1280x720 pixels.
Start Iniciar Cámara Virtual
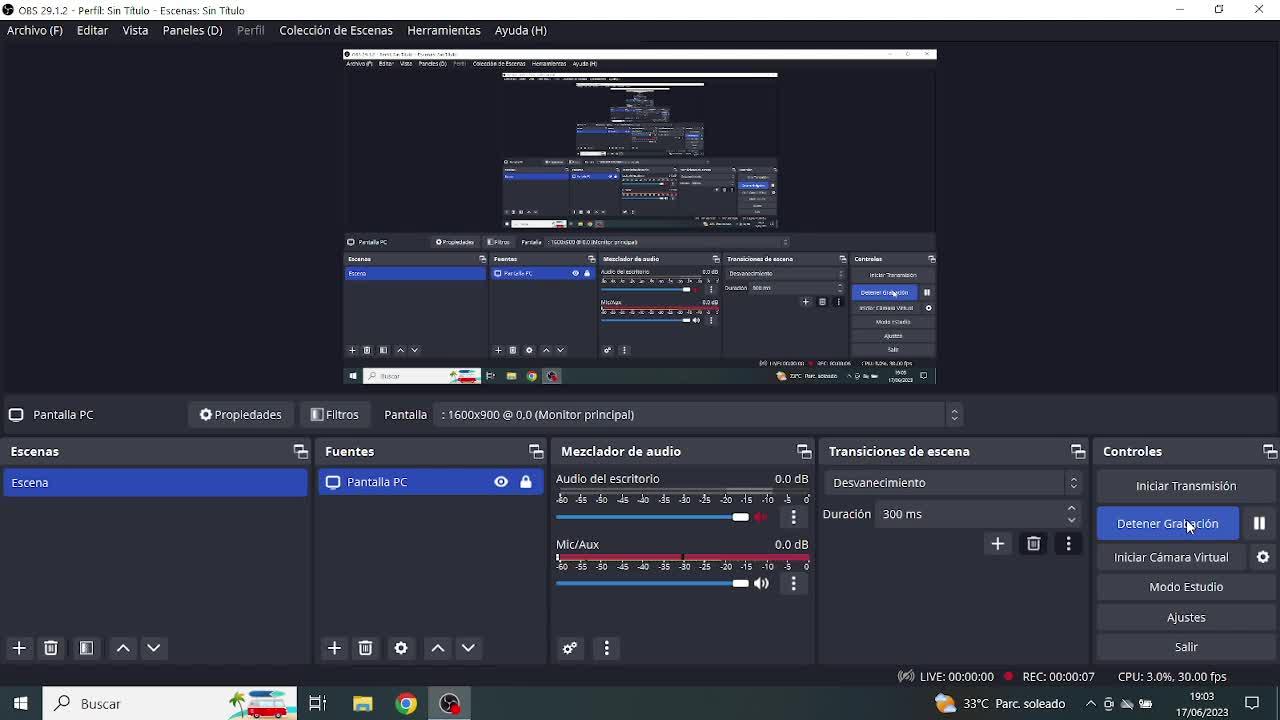coord(1171,557)
